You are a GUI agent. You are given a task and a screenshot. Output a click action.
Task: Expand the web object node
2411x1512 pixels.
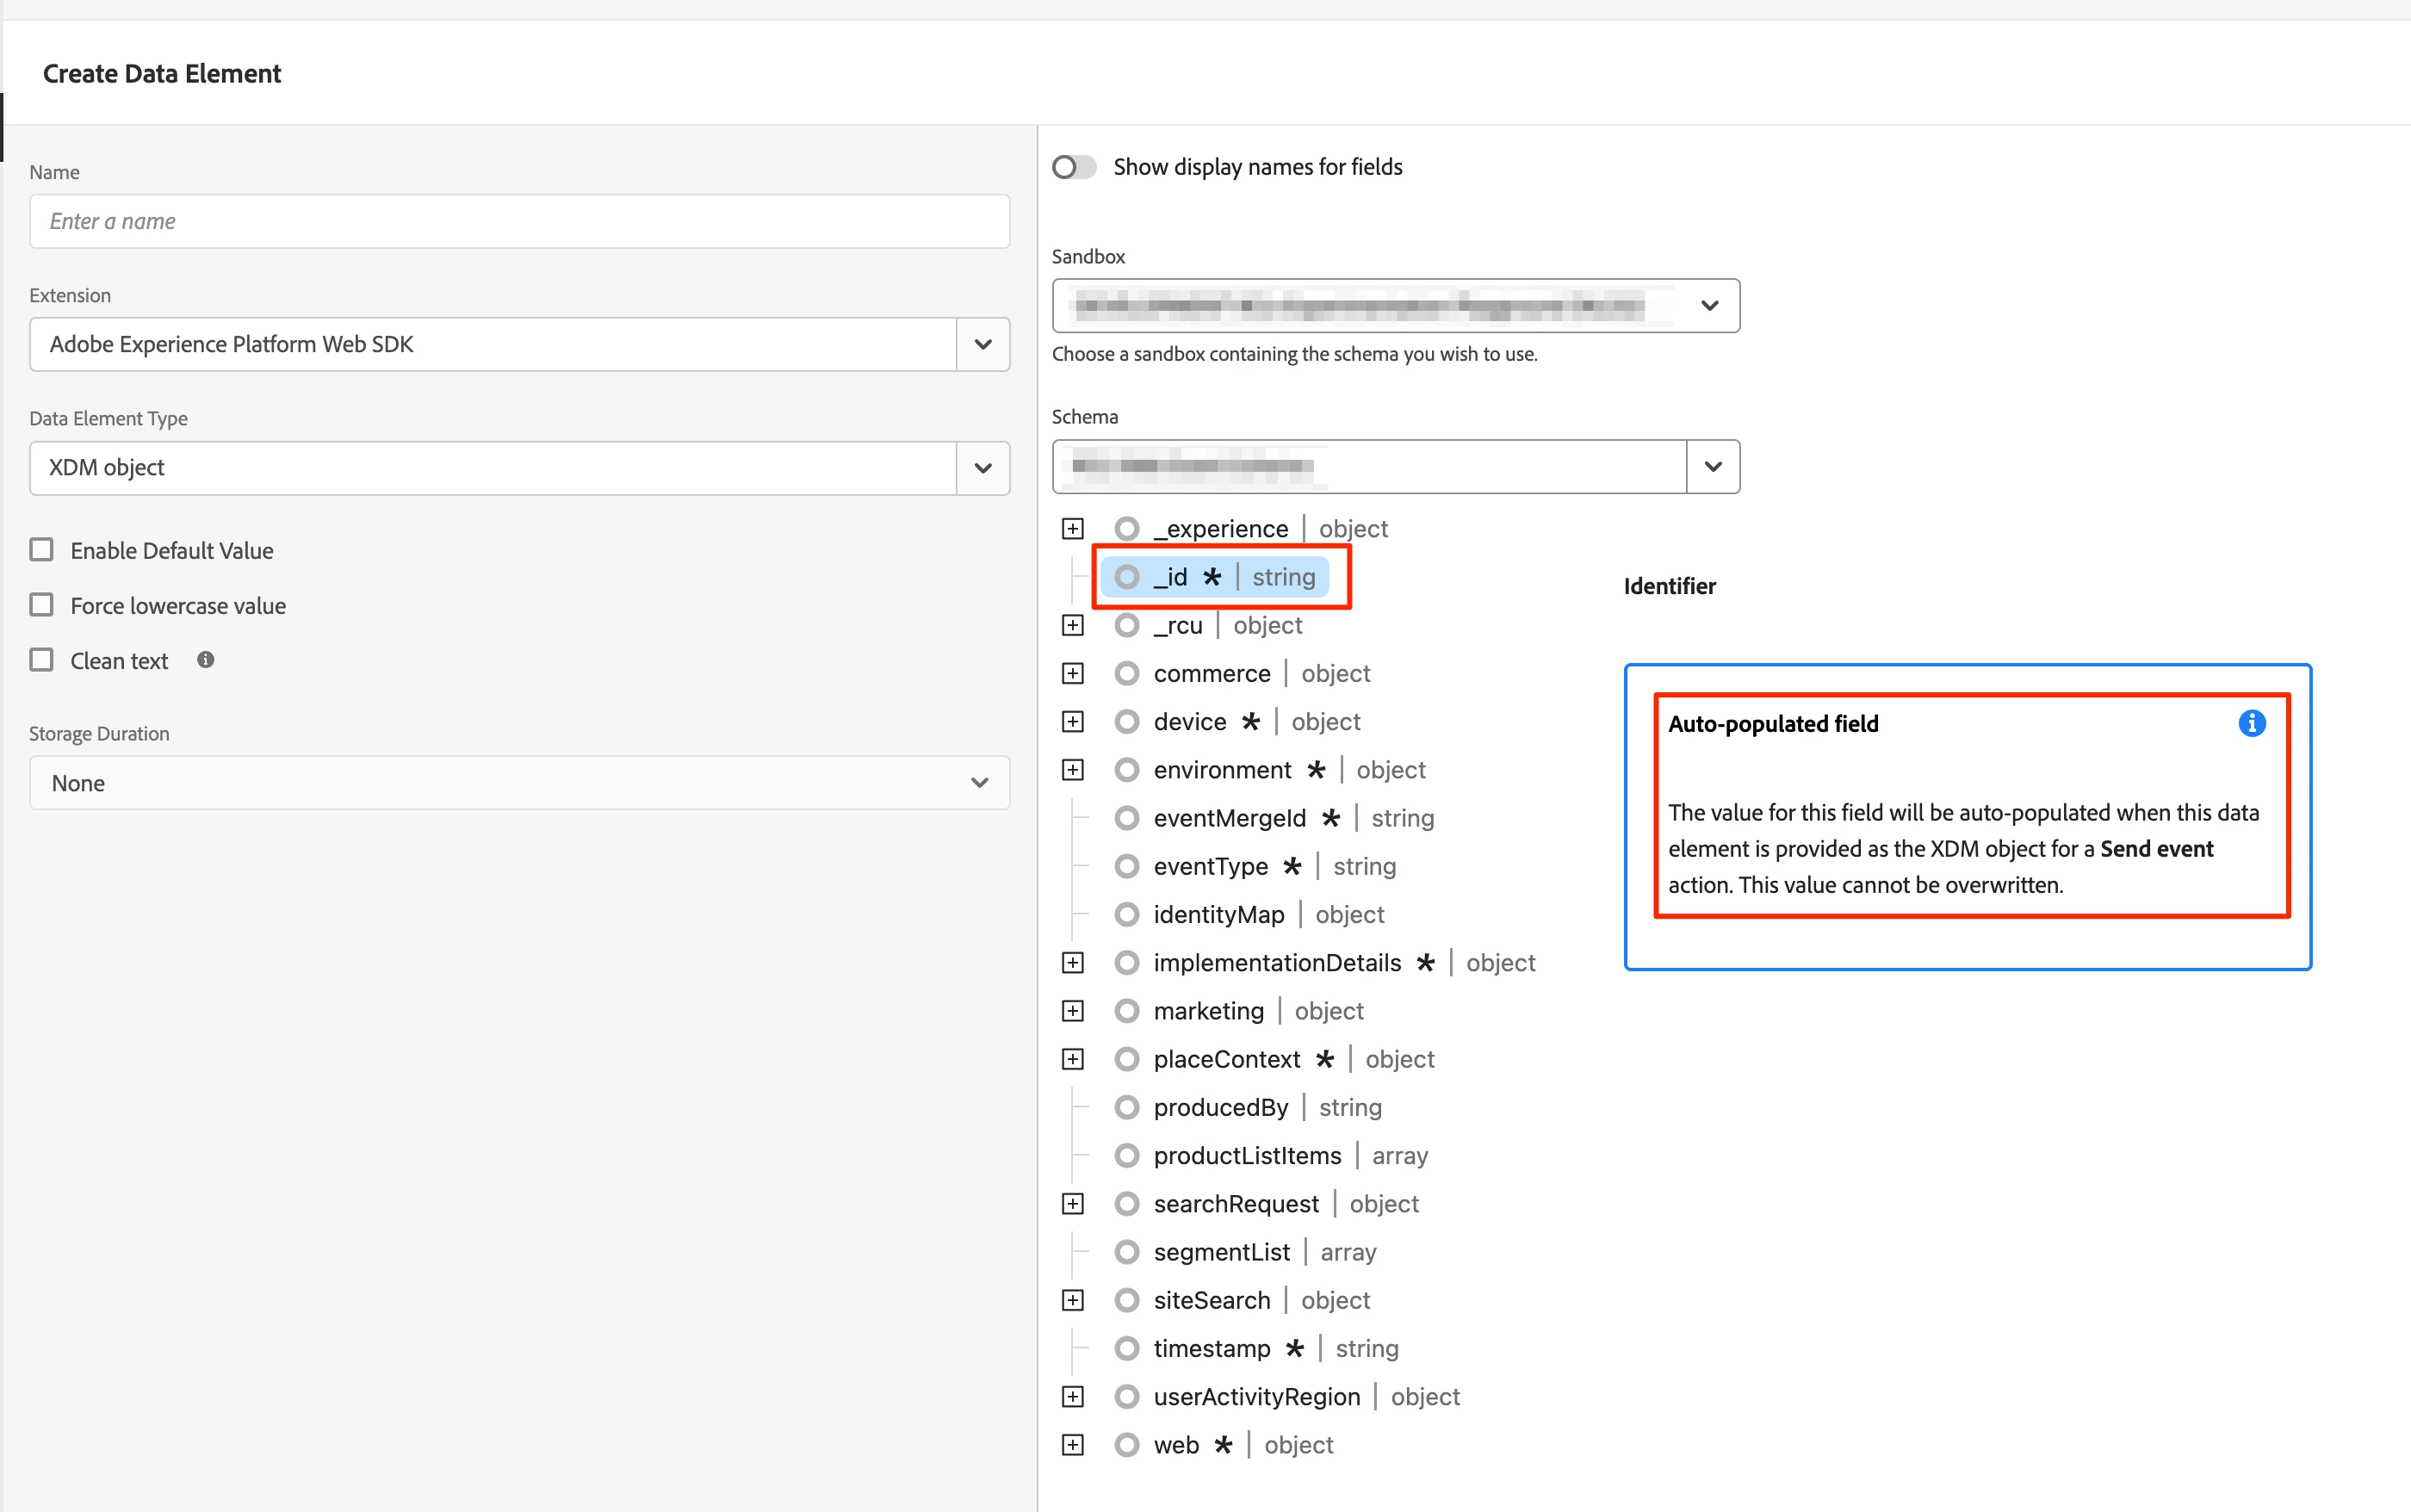[1073, 1445]
